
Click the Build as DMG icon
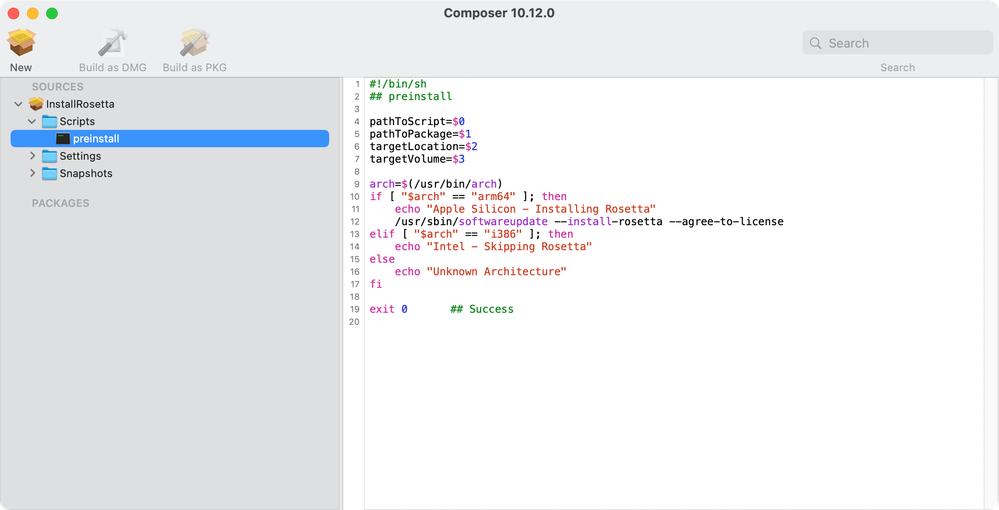[x=113, y=43]
